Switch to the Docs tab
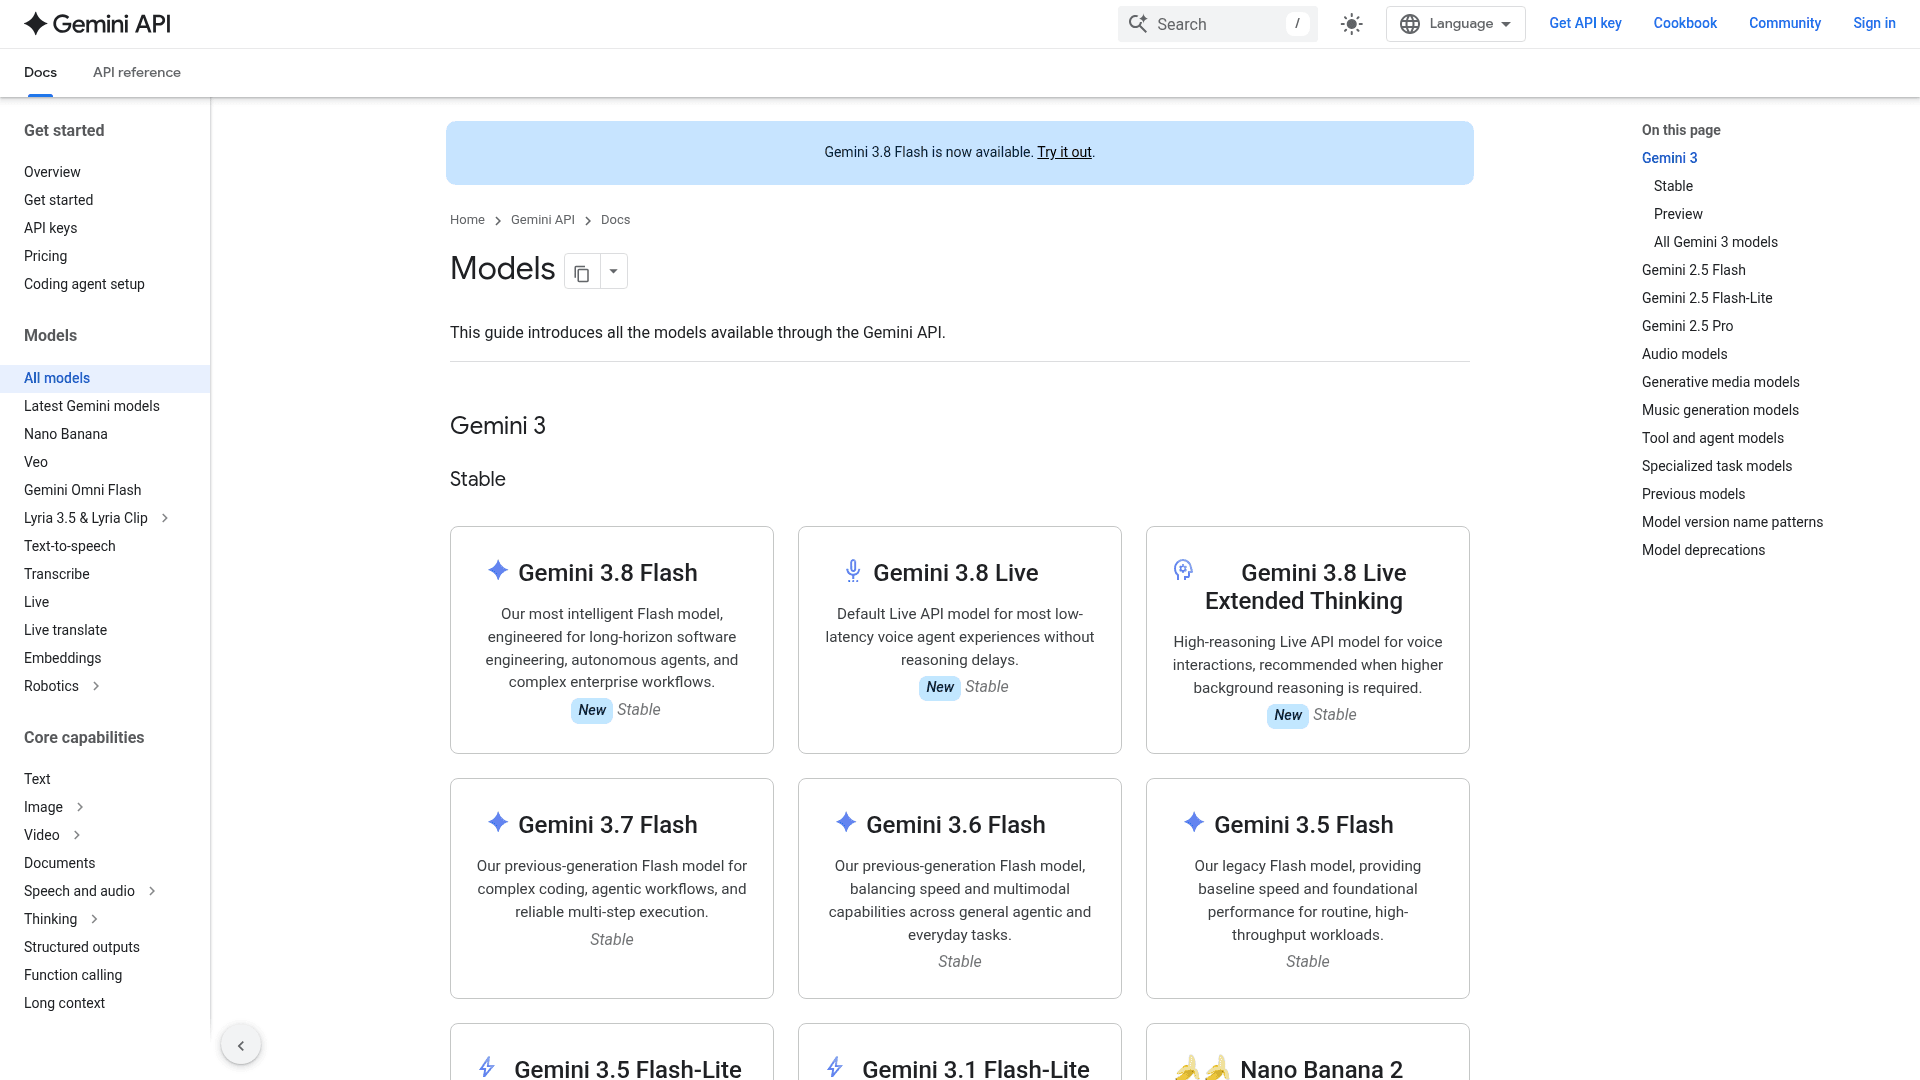 [x=40, y=73]
